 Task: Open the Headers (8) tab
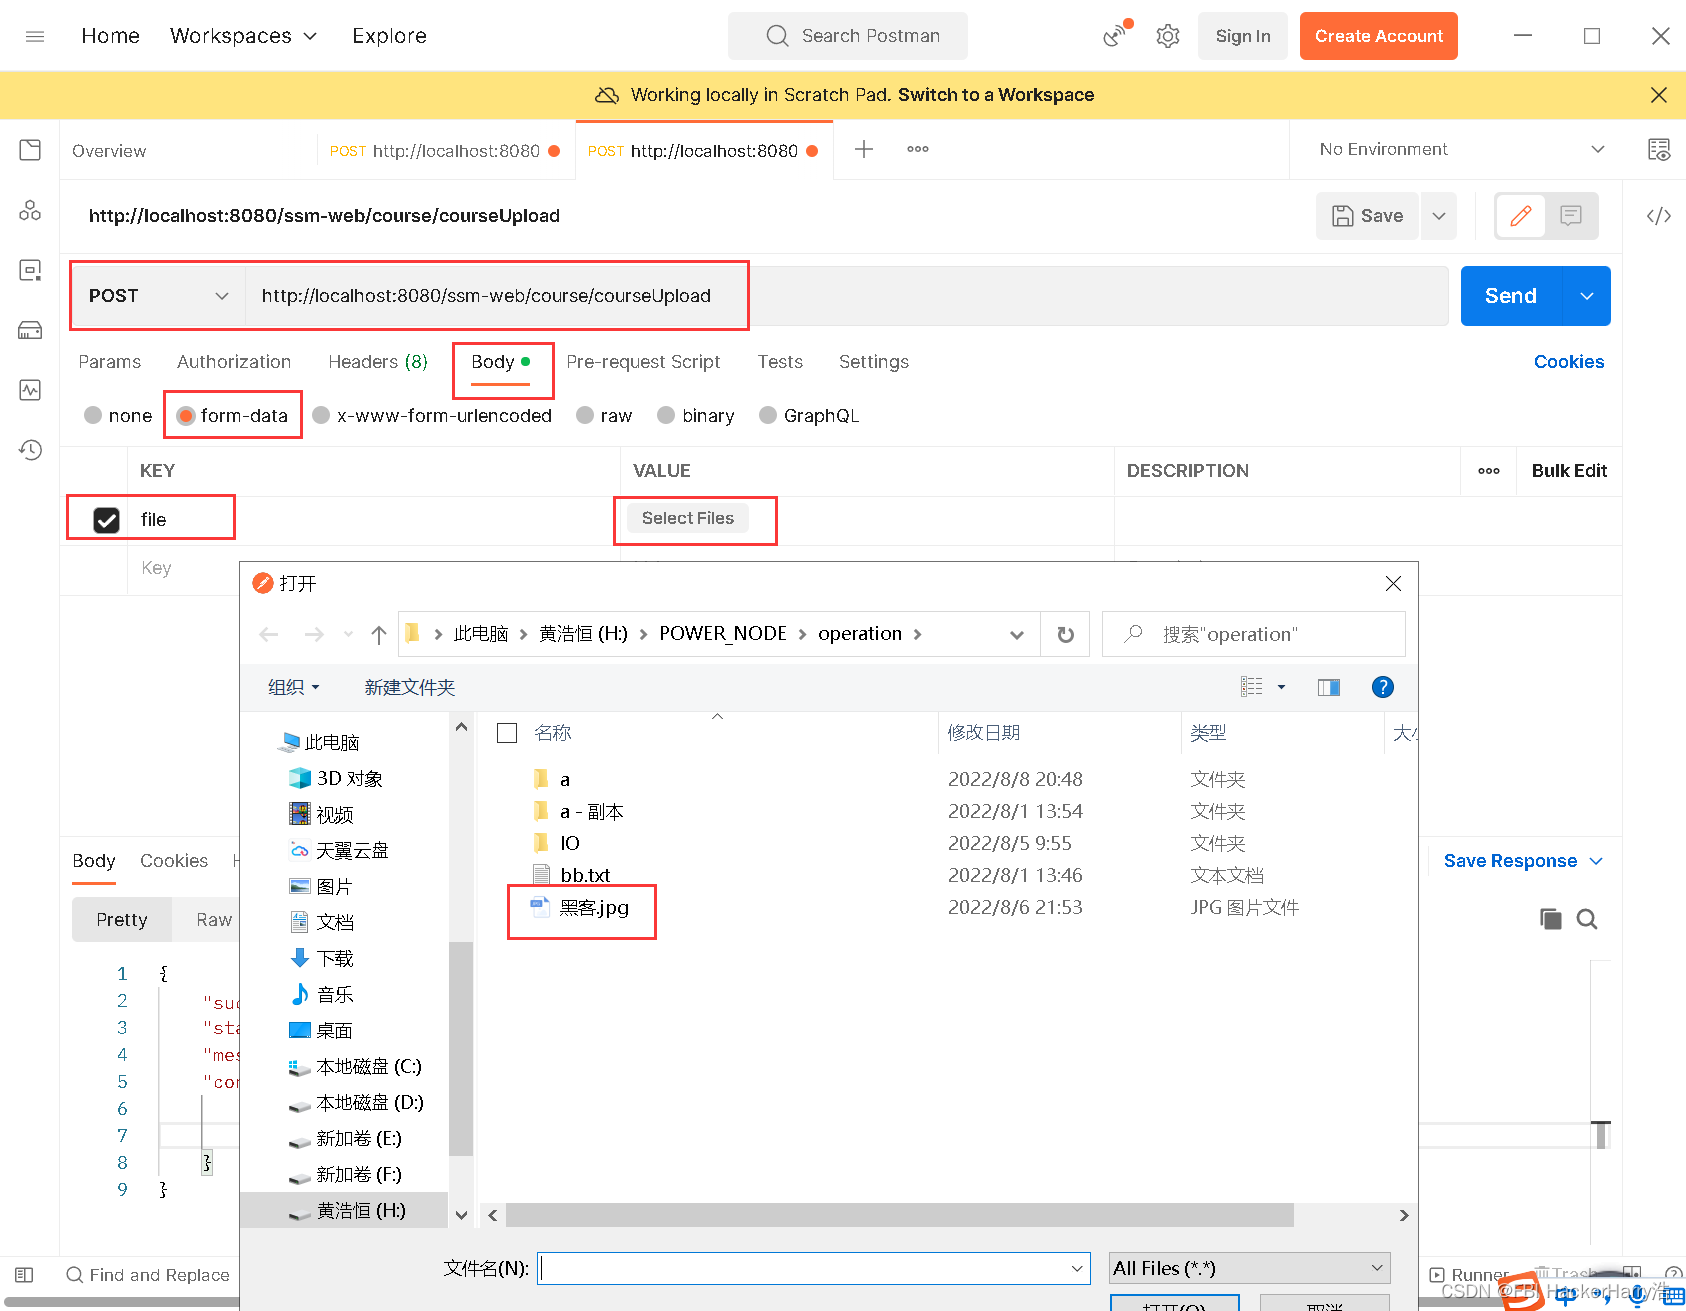[378, 362]
